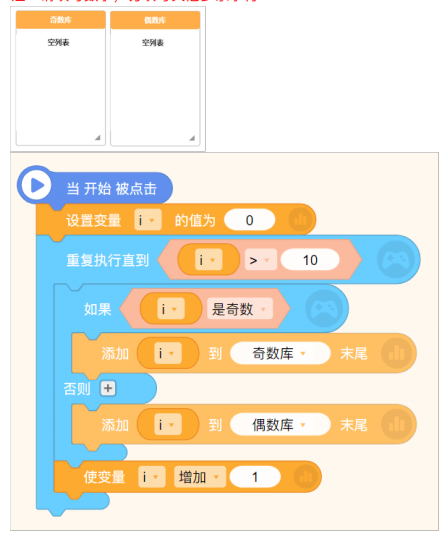Click the chart icon on the 使变量 block
This screenshot has height=537, width=444.
[x=306, y=476]
